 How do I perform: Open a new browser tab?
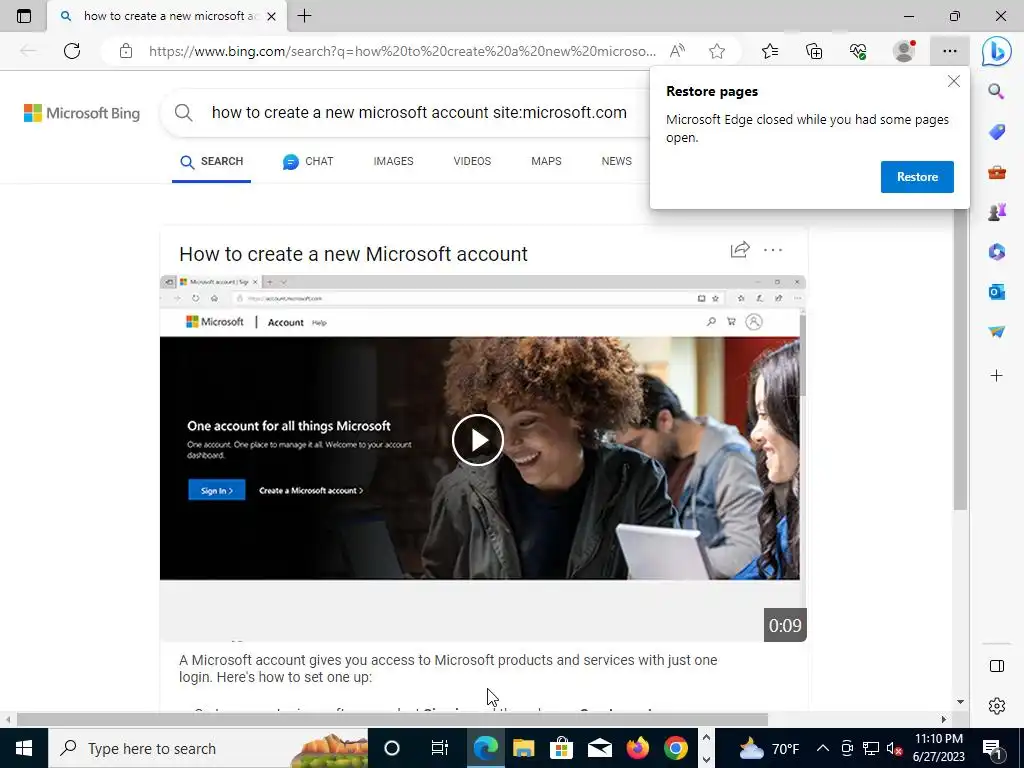coord(304,16)
